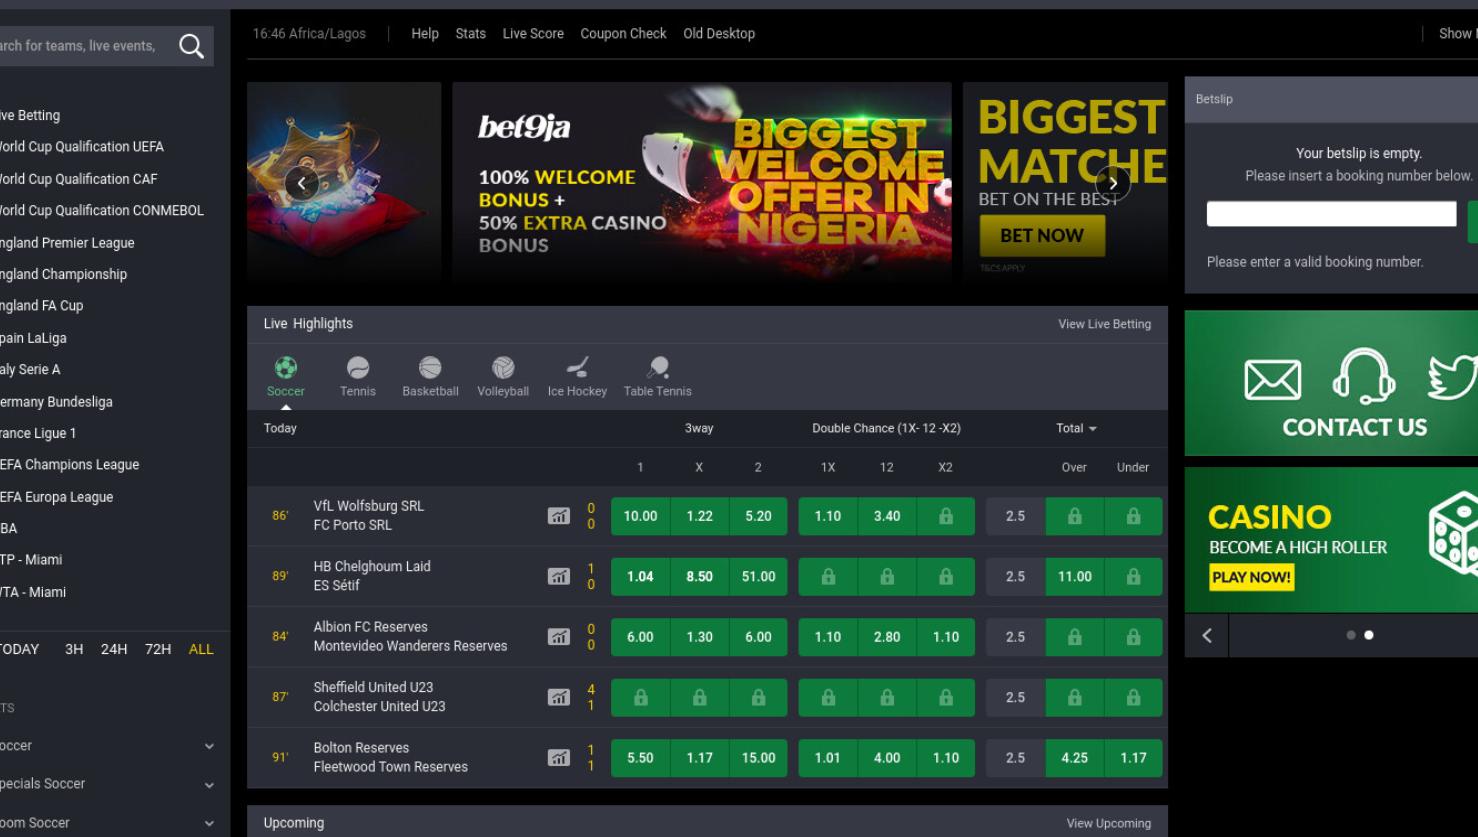Open the View Upcoming link
The image size is (1478, 837).
[x=1108, y=823]
